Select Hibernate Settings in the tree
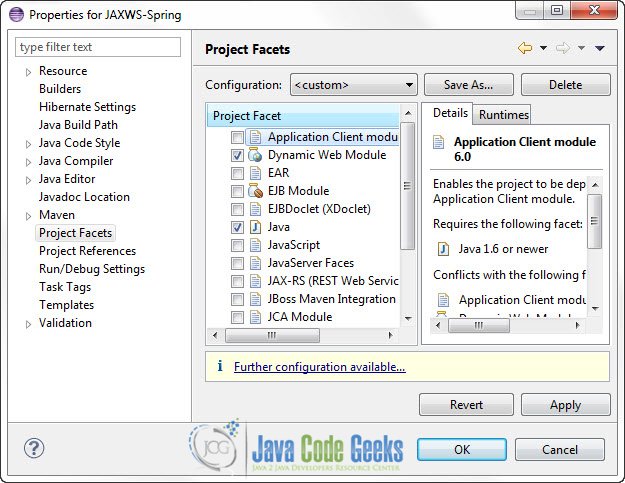This screenshot has width=625, height=483. point(87,107)
